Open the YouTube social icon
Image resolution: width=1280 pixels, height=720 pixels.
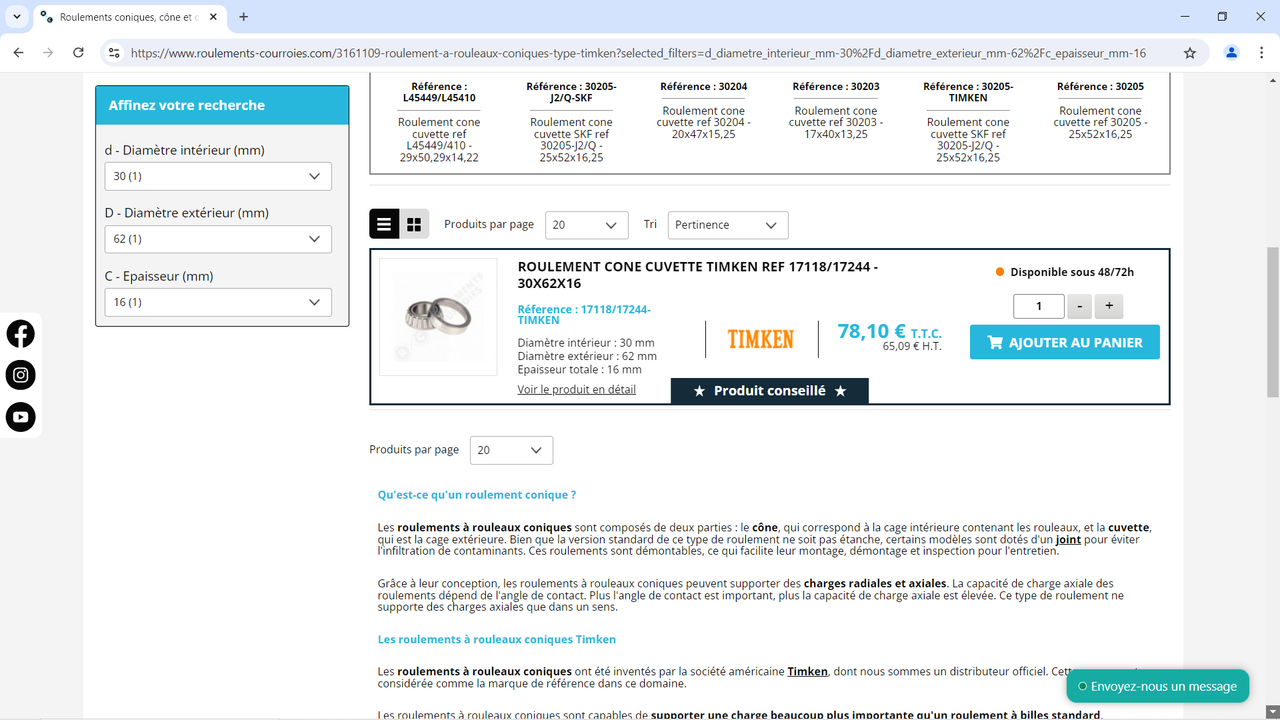coord(20,417)
